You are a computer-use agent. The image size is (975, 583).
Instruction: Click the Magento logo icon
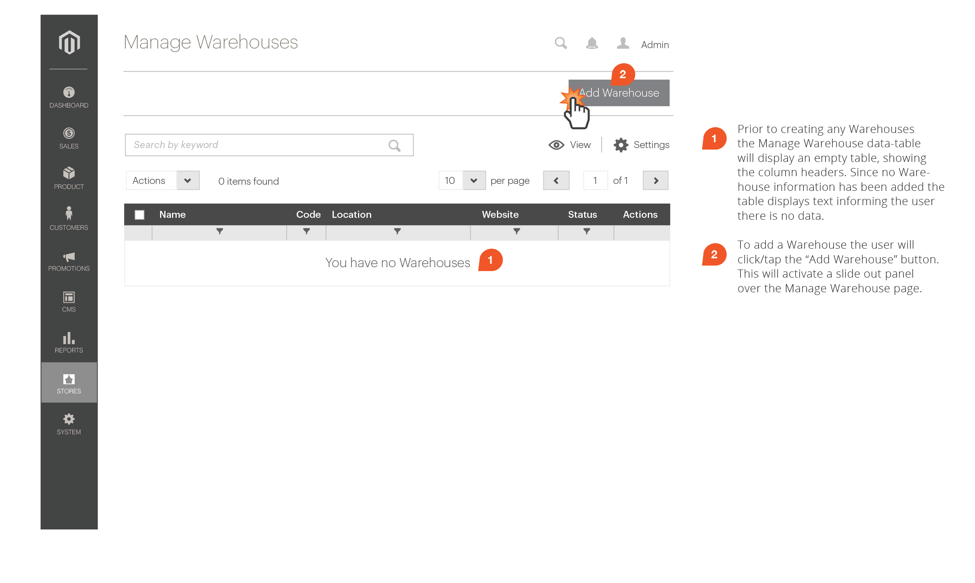[x=69, y=42]
